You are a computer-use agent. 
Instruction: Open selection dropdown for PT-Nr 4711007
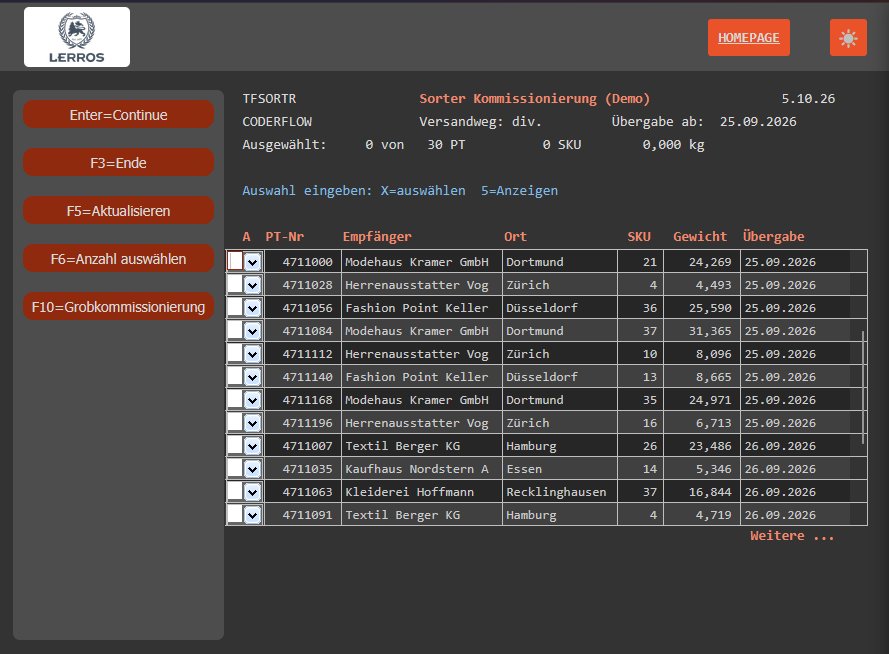tap(252, 446)
